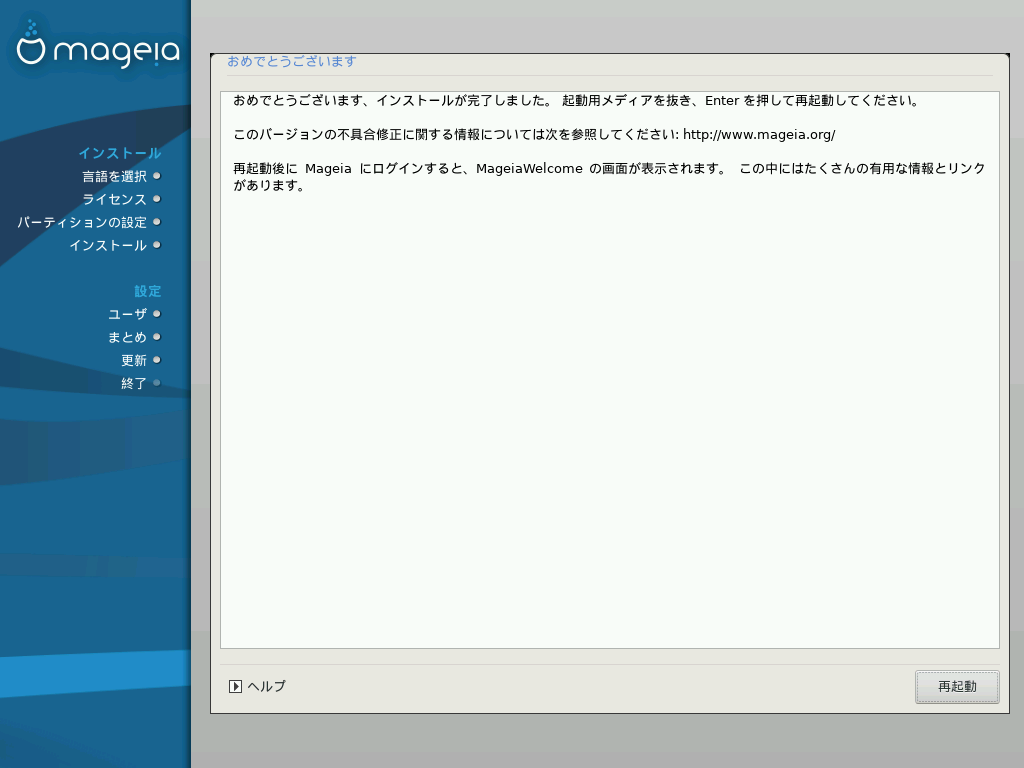Click the bullet next to ユーザ
This screenshot has height=768, width=1024.
(x=157, y=313)
